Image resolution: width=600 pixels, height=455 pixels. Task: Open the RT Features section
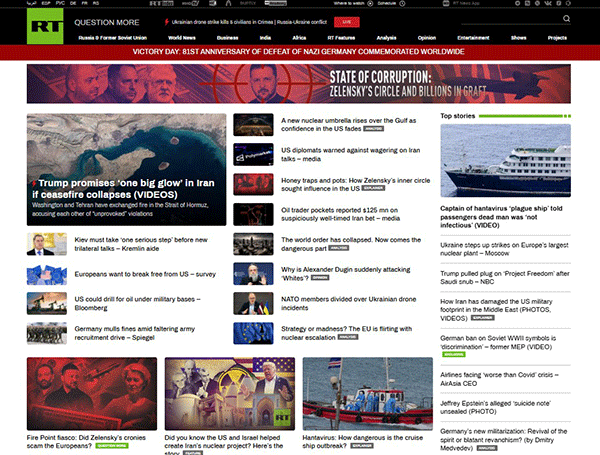341,38
